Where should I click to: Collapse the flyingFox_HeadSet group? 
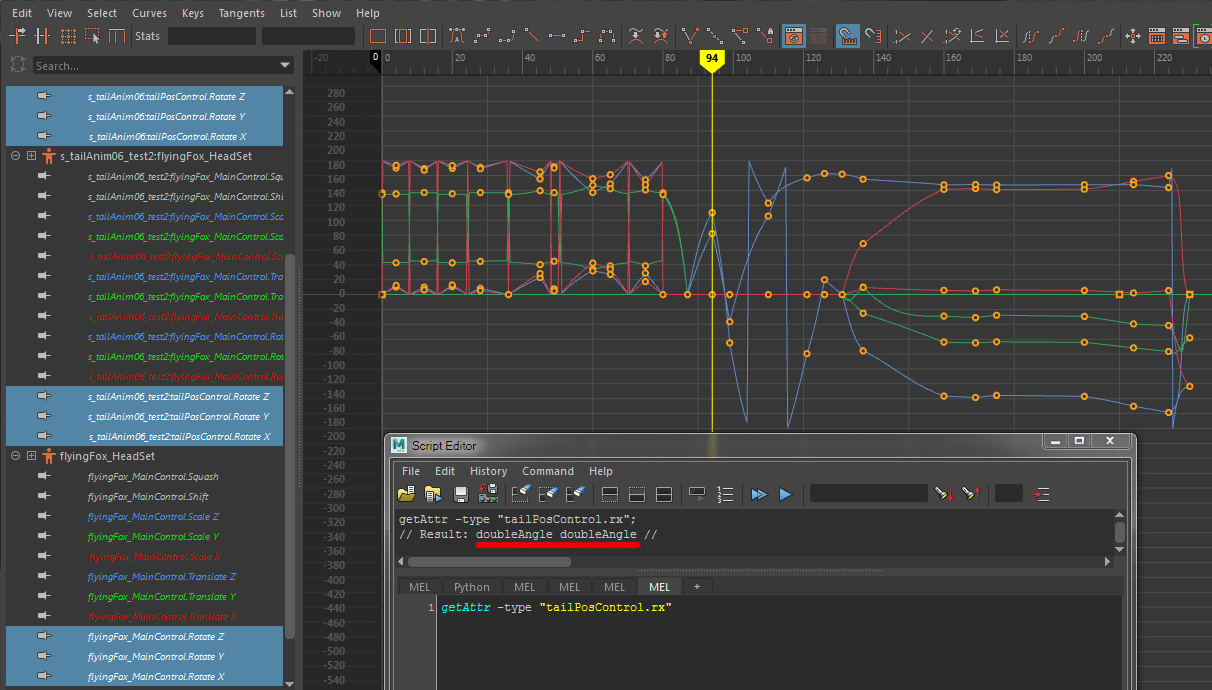pyautogui.click(x=13, y=455)
